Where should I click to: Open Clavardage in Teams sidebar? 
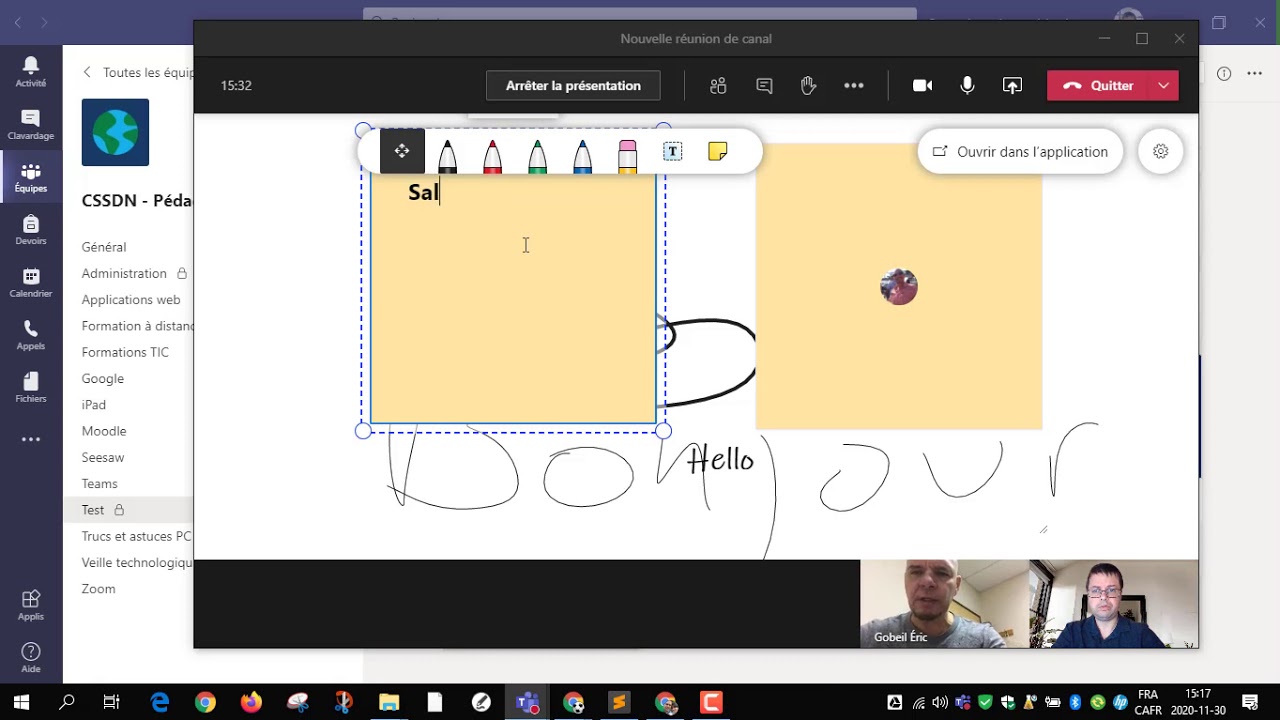pos(31,124)
